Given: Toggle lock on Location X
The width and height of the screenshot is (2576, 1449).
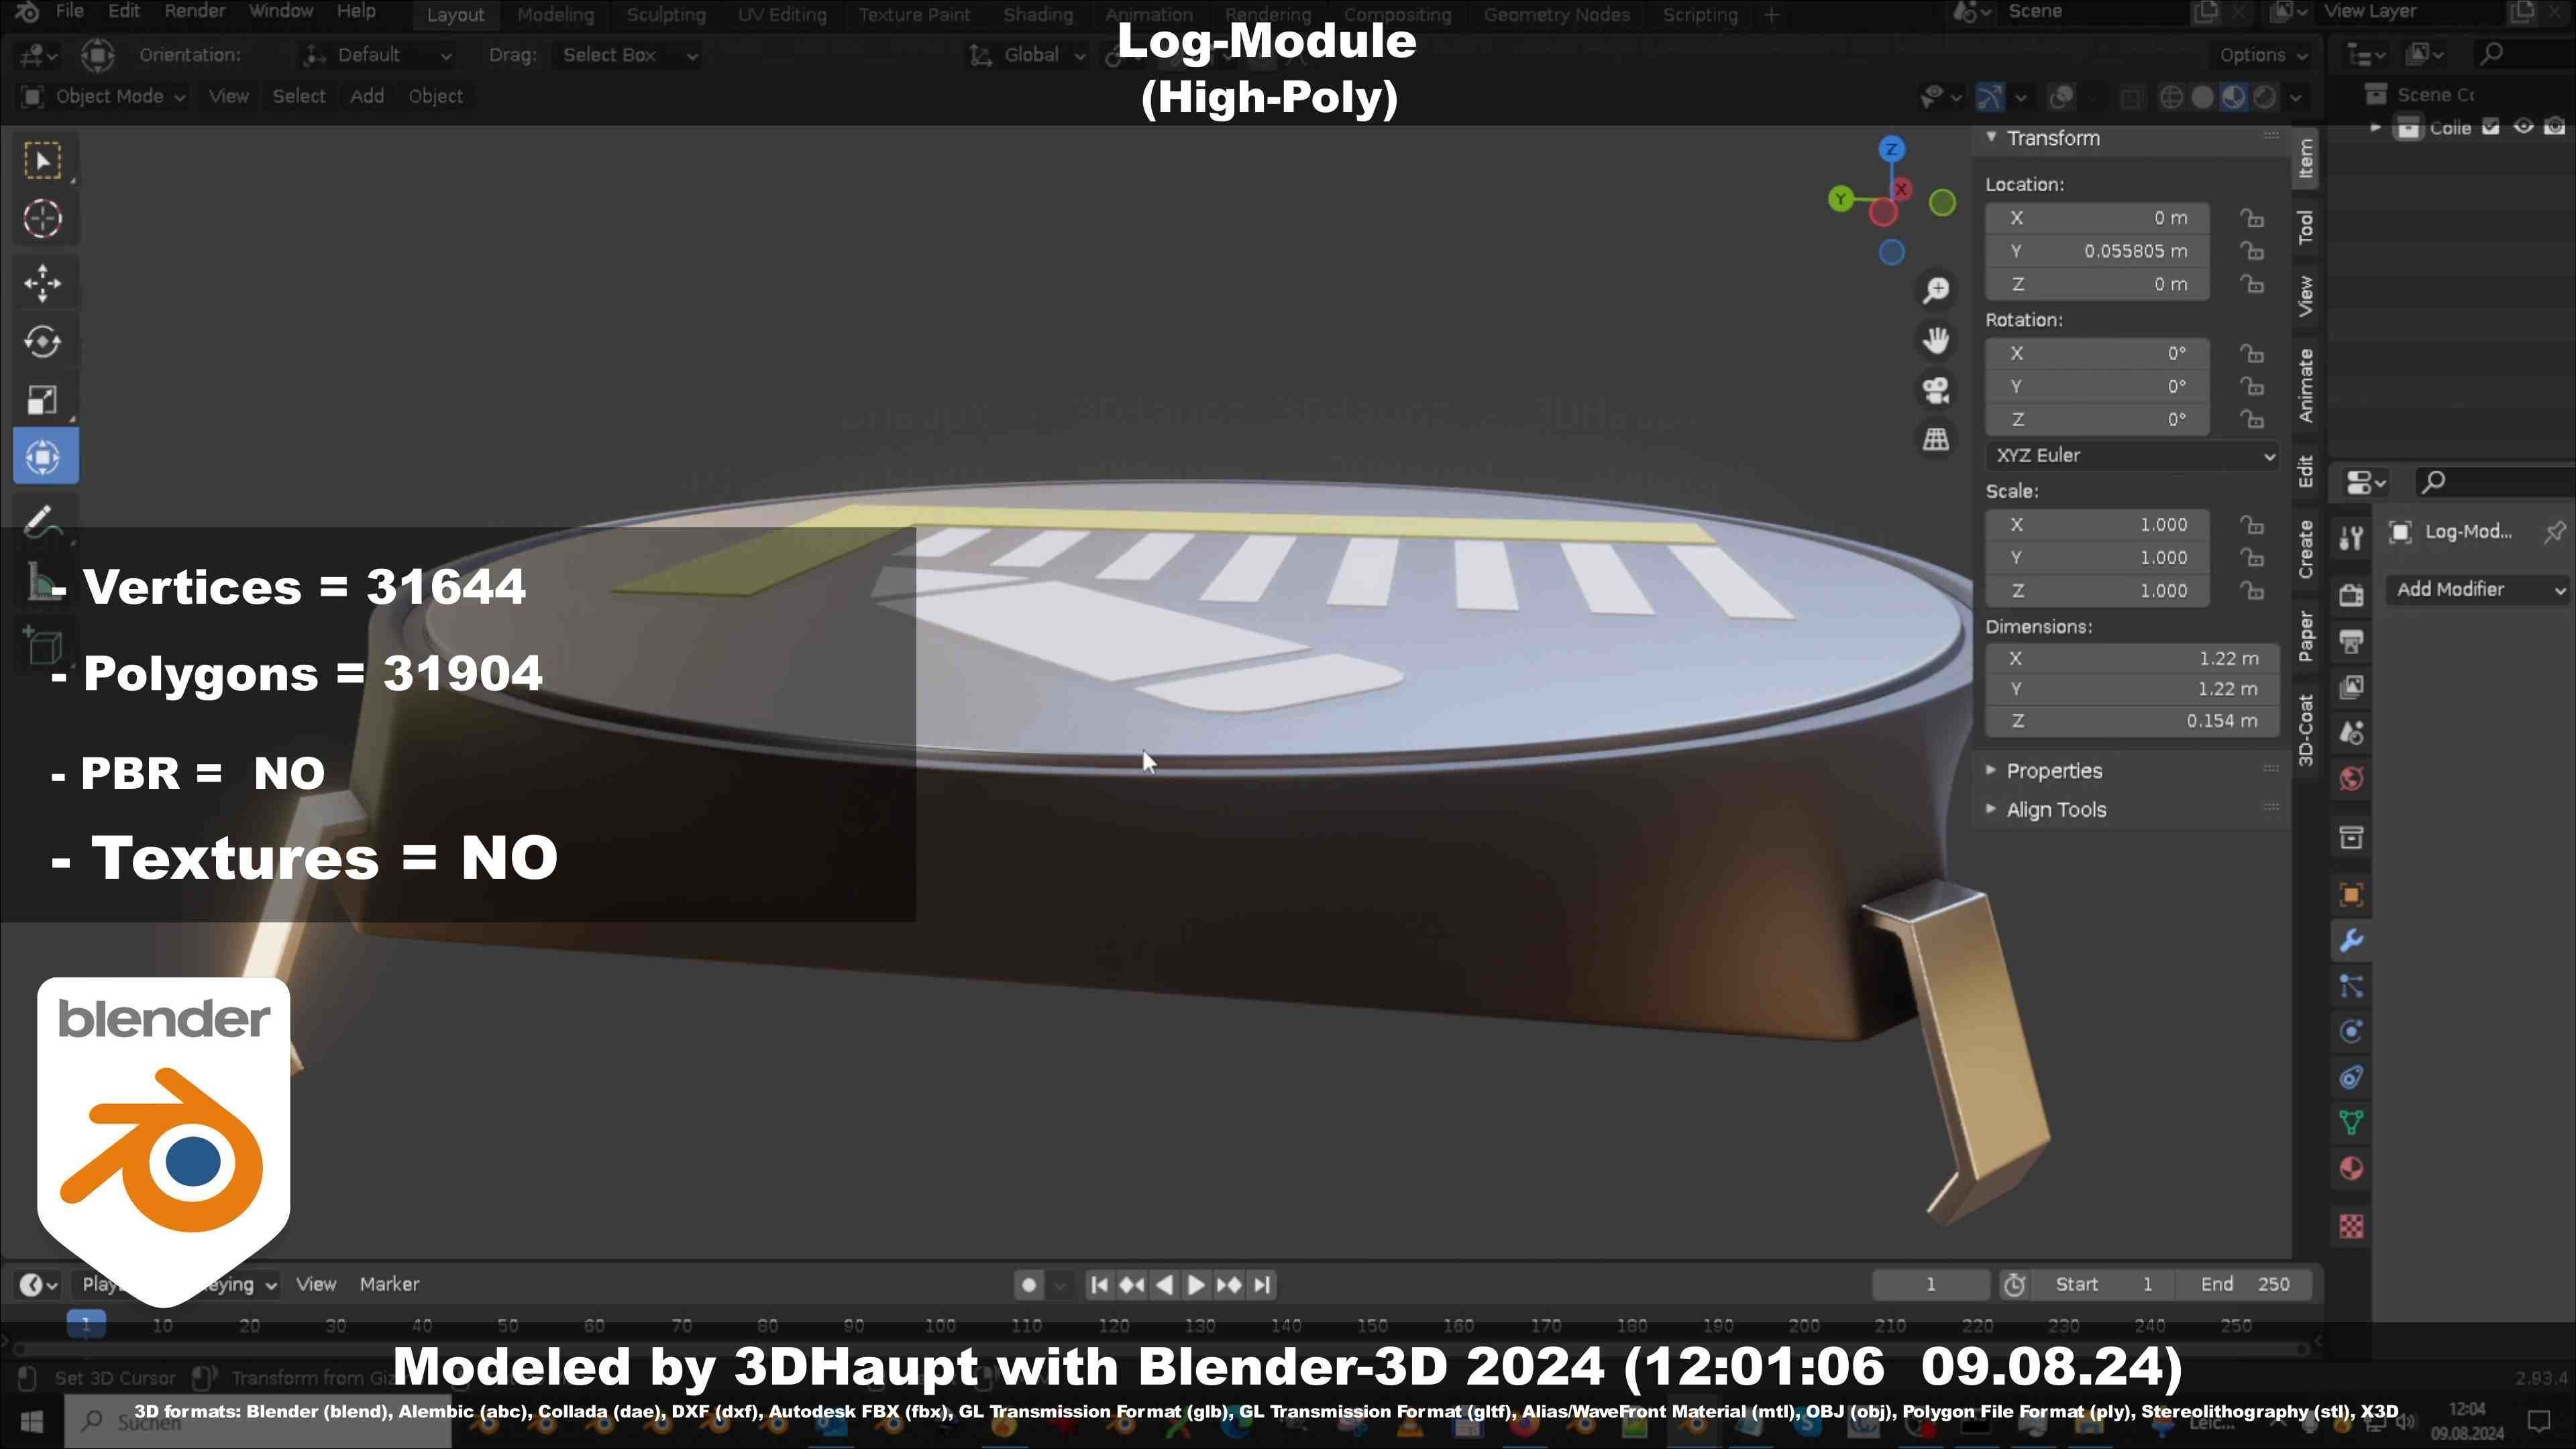Looking at the screenshot, I should 2251,218.
